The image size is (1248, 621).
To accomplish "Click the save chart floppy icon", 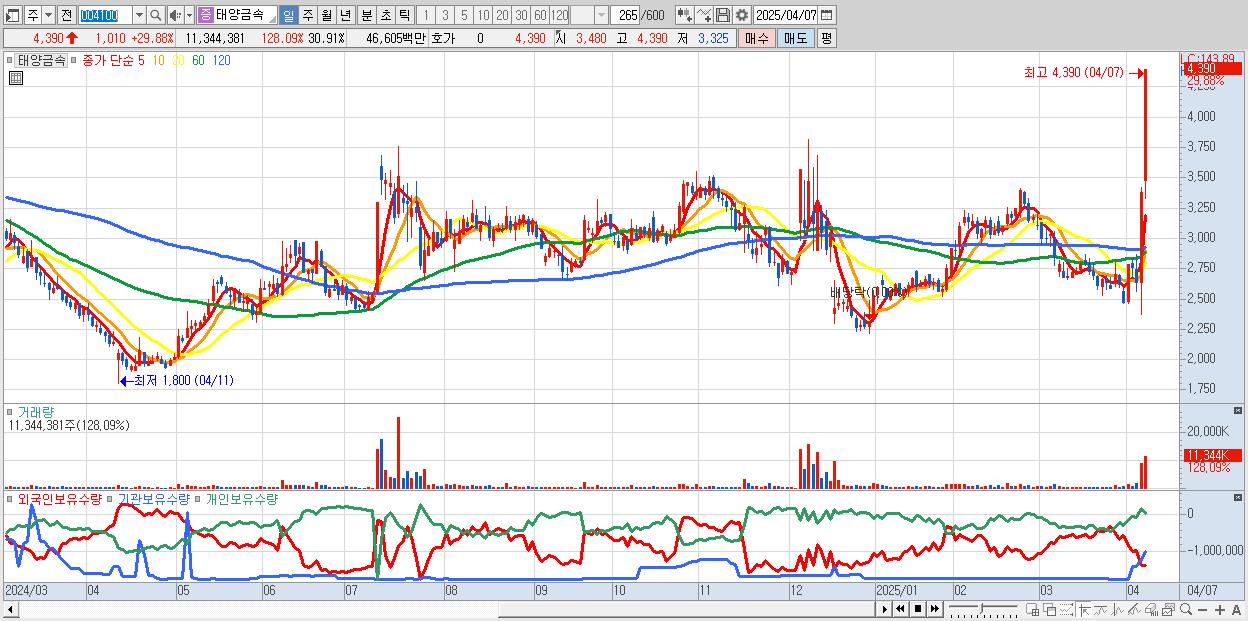I will pyautogui.click(x=723, y=15).
